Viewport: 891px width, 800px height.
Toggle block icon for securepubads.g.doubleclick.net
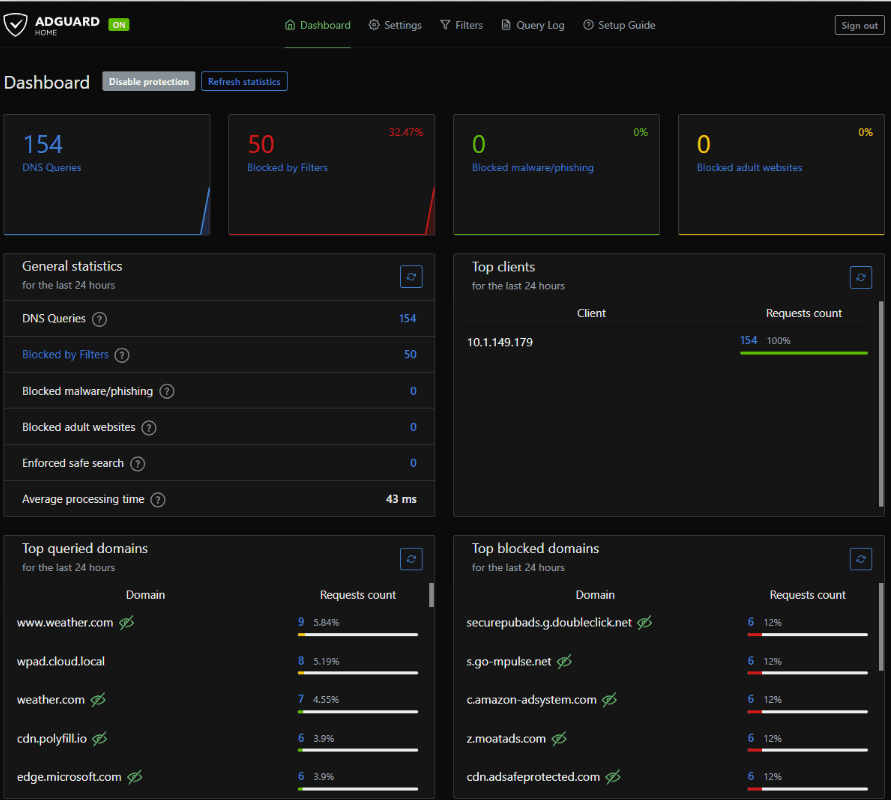(x=645, y=623)
